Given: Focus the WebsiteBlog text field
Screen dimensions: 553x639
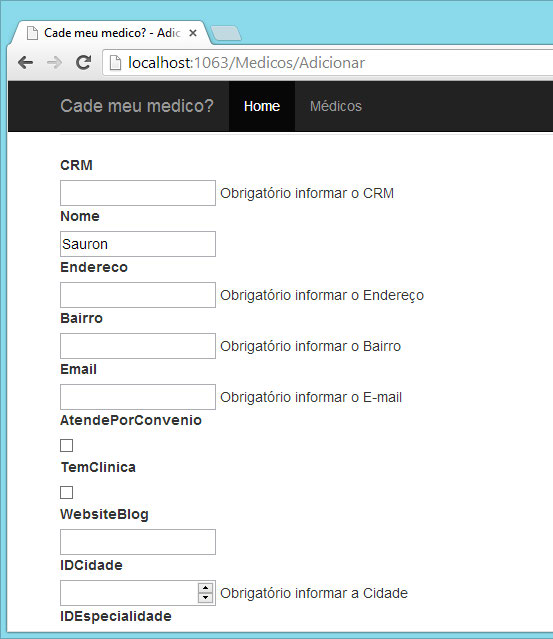Looking at the screenshot, I should click(138, 542).
